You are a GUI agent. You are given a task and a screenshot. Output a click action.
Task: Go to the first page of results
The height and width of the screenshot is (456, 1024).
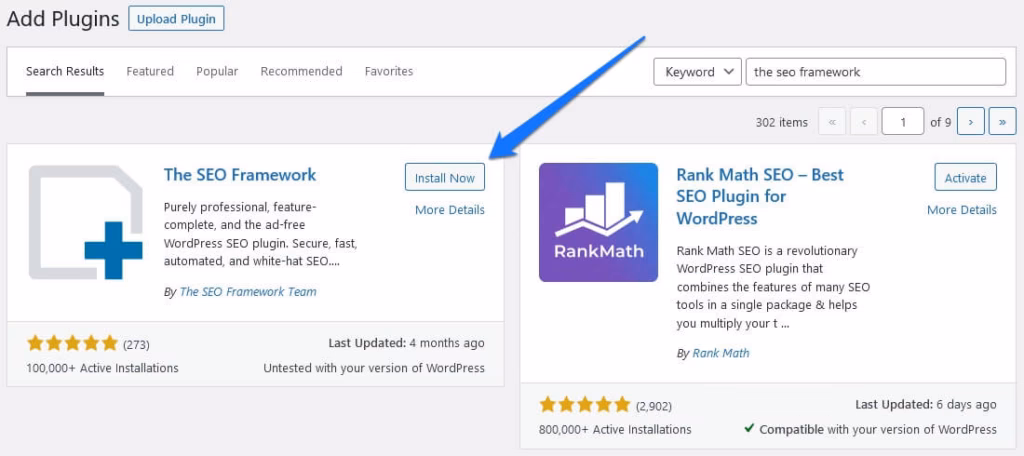(831, 122)
